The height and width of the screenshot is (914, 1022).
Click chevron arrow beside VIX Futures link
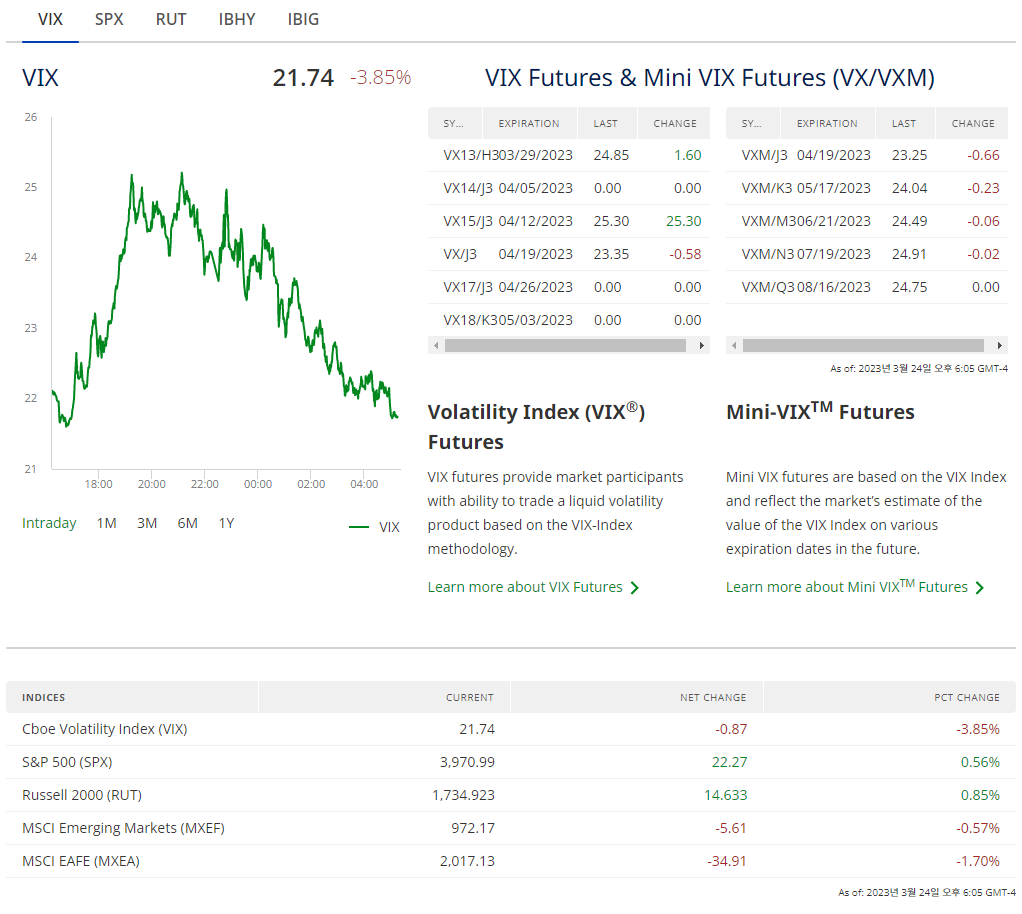point(635,588)
